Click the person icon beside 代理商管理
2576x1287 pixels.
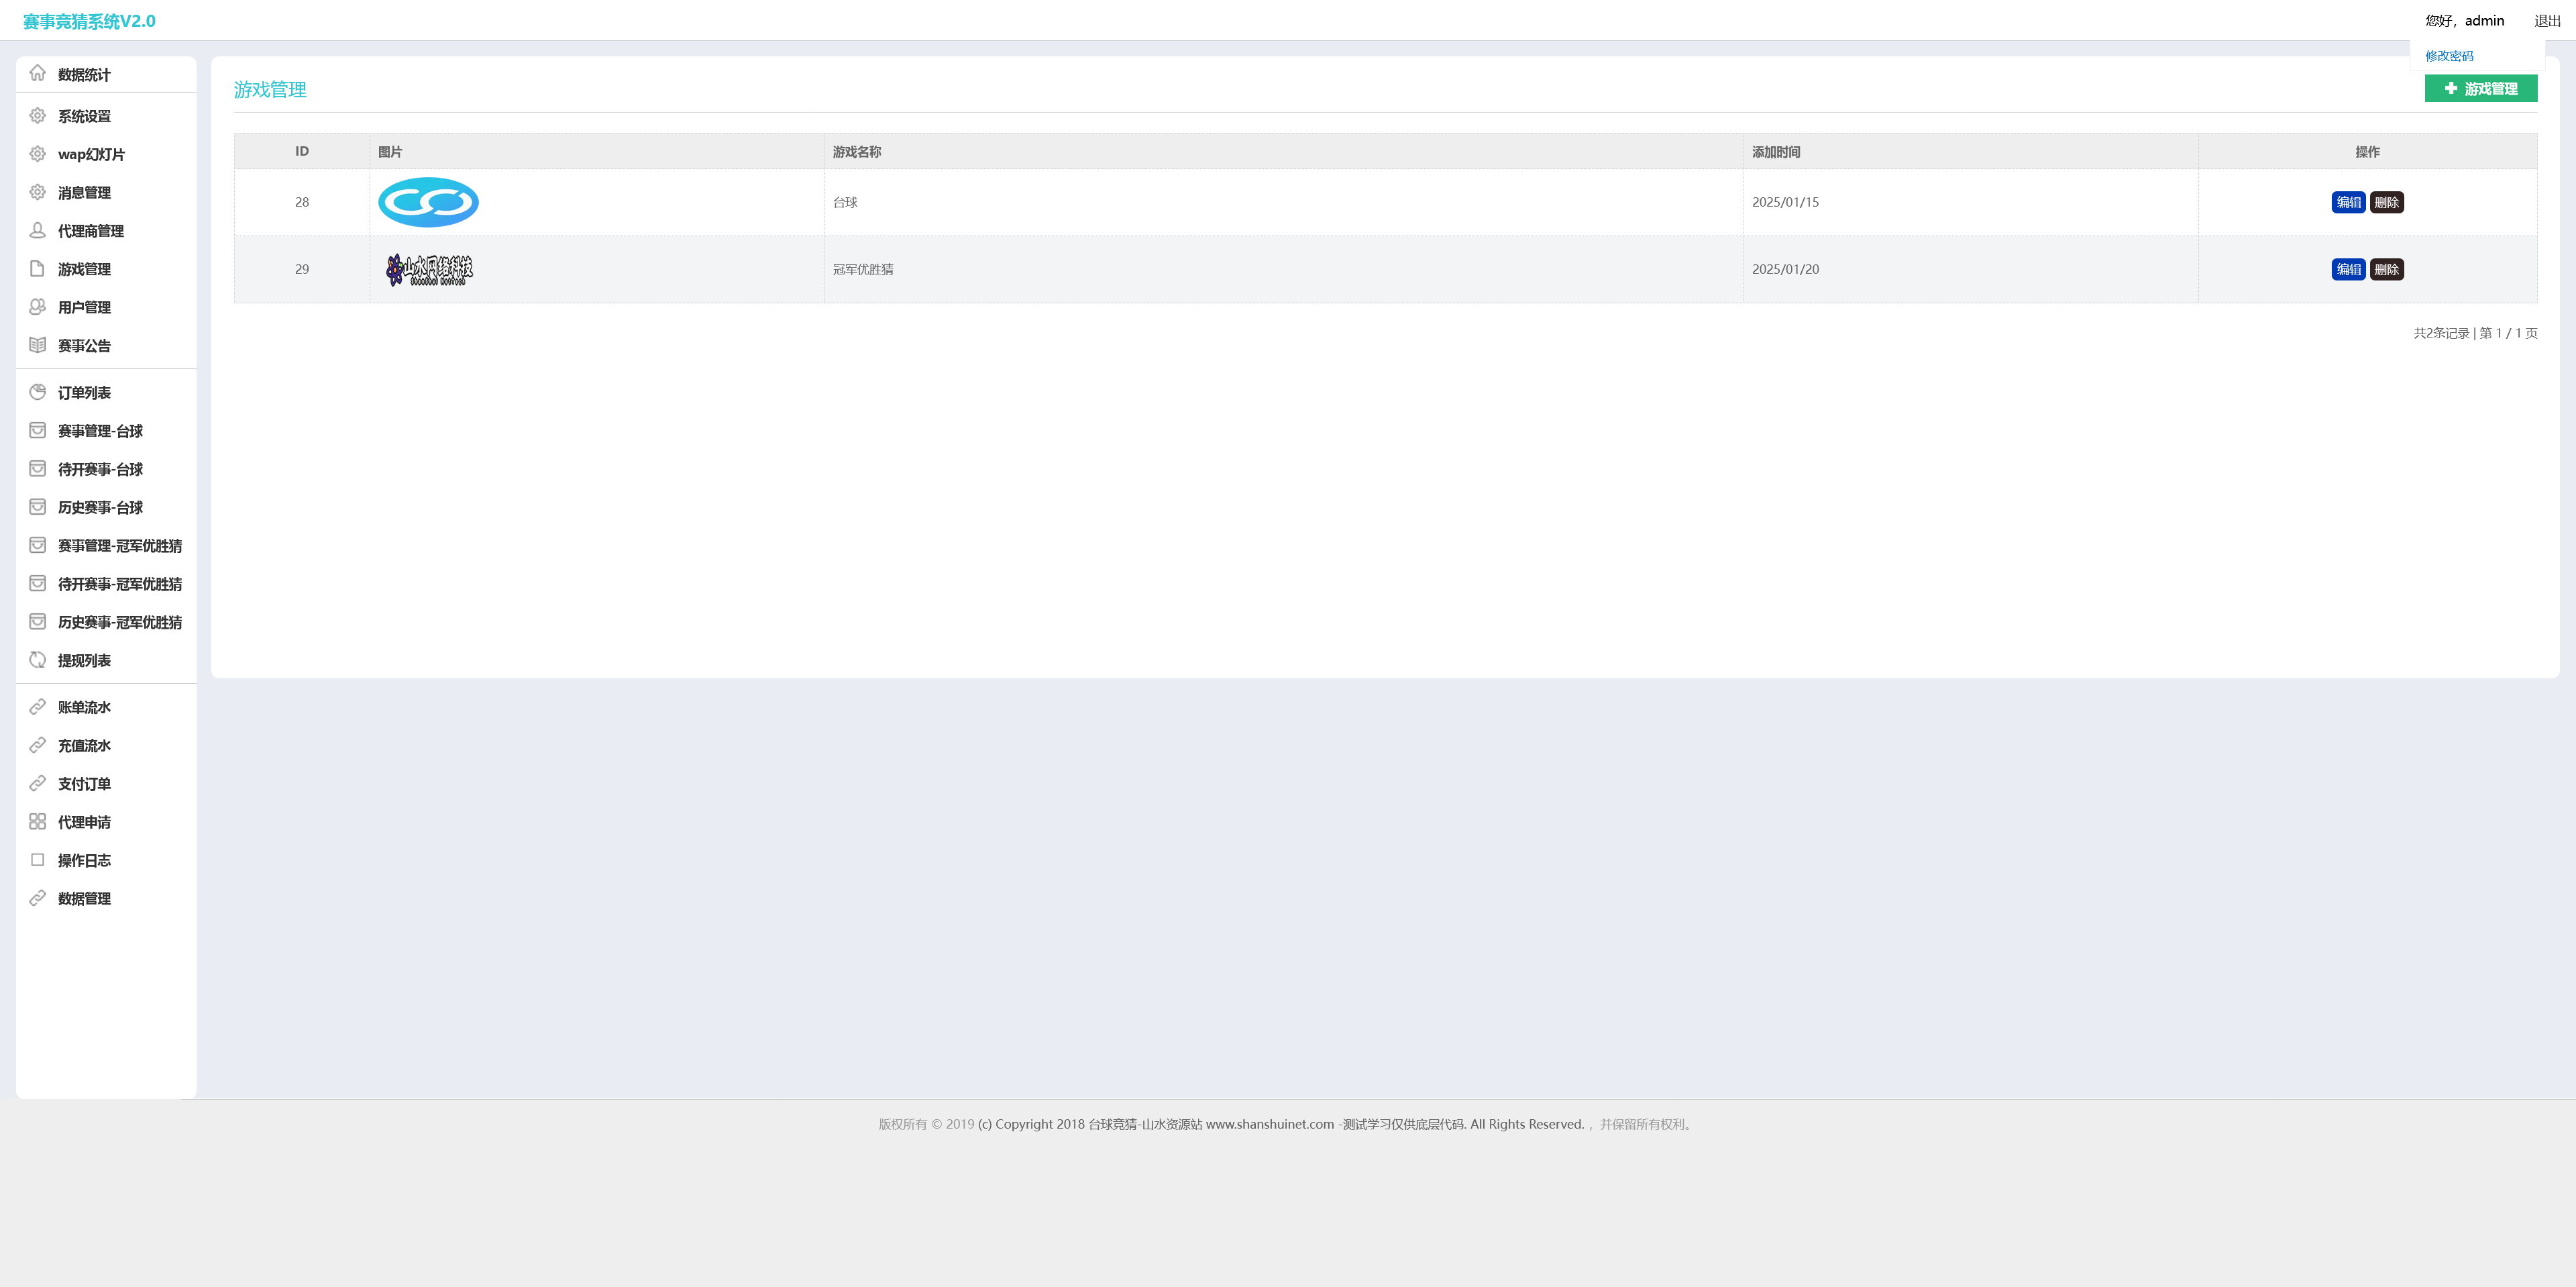37,230
